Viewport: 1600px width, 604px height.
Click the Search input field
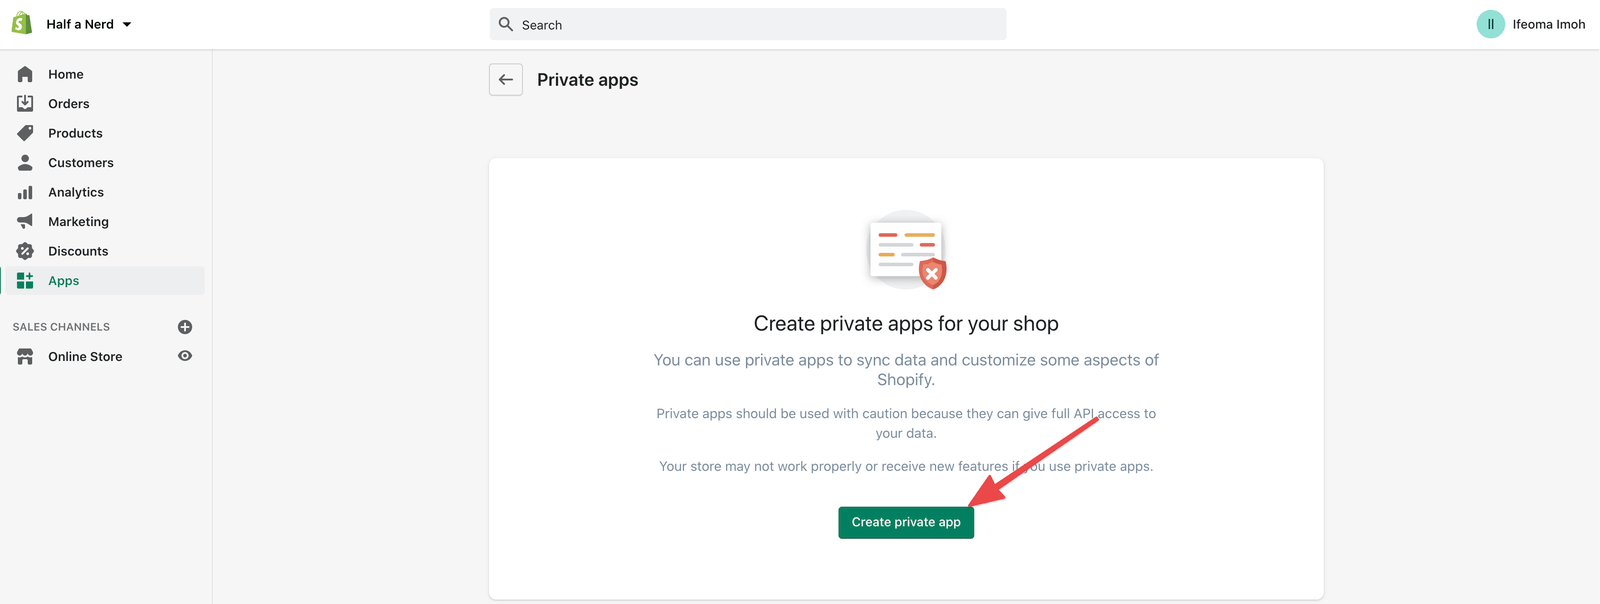point(748,24)
